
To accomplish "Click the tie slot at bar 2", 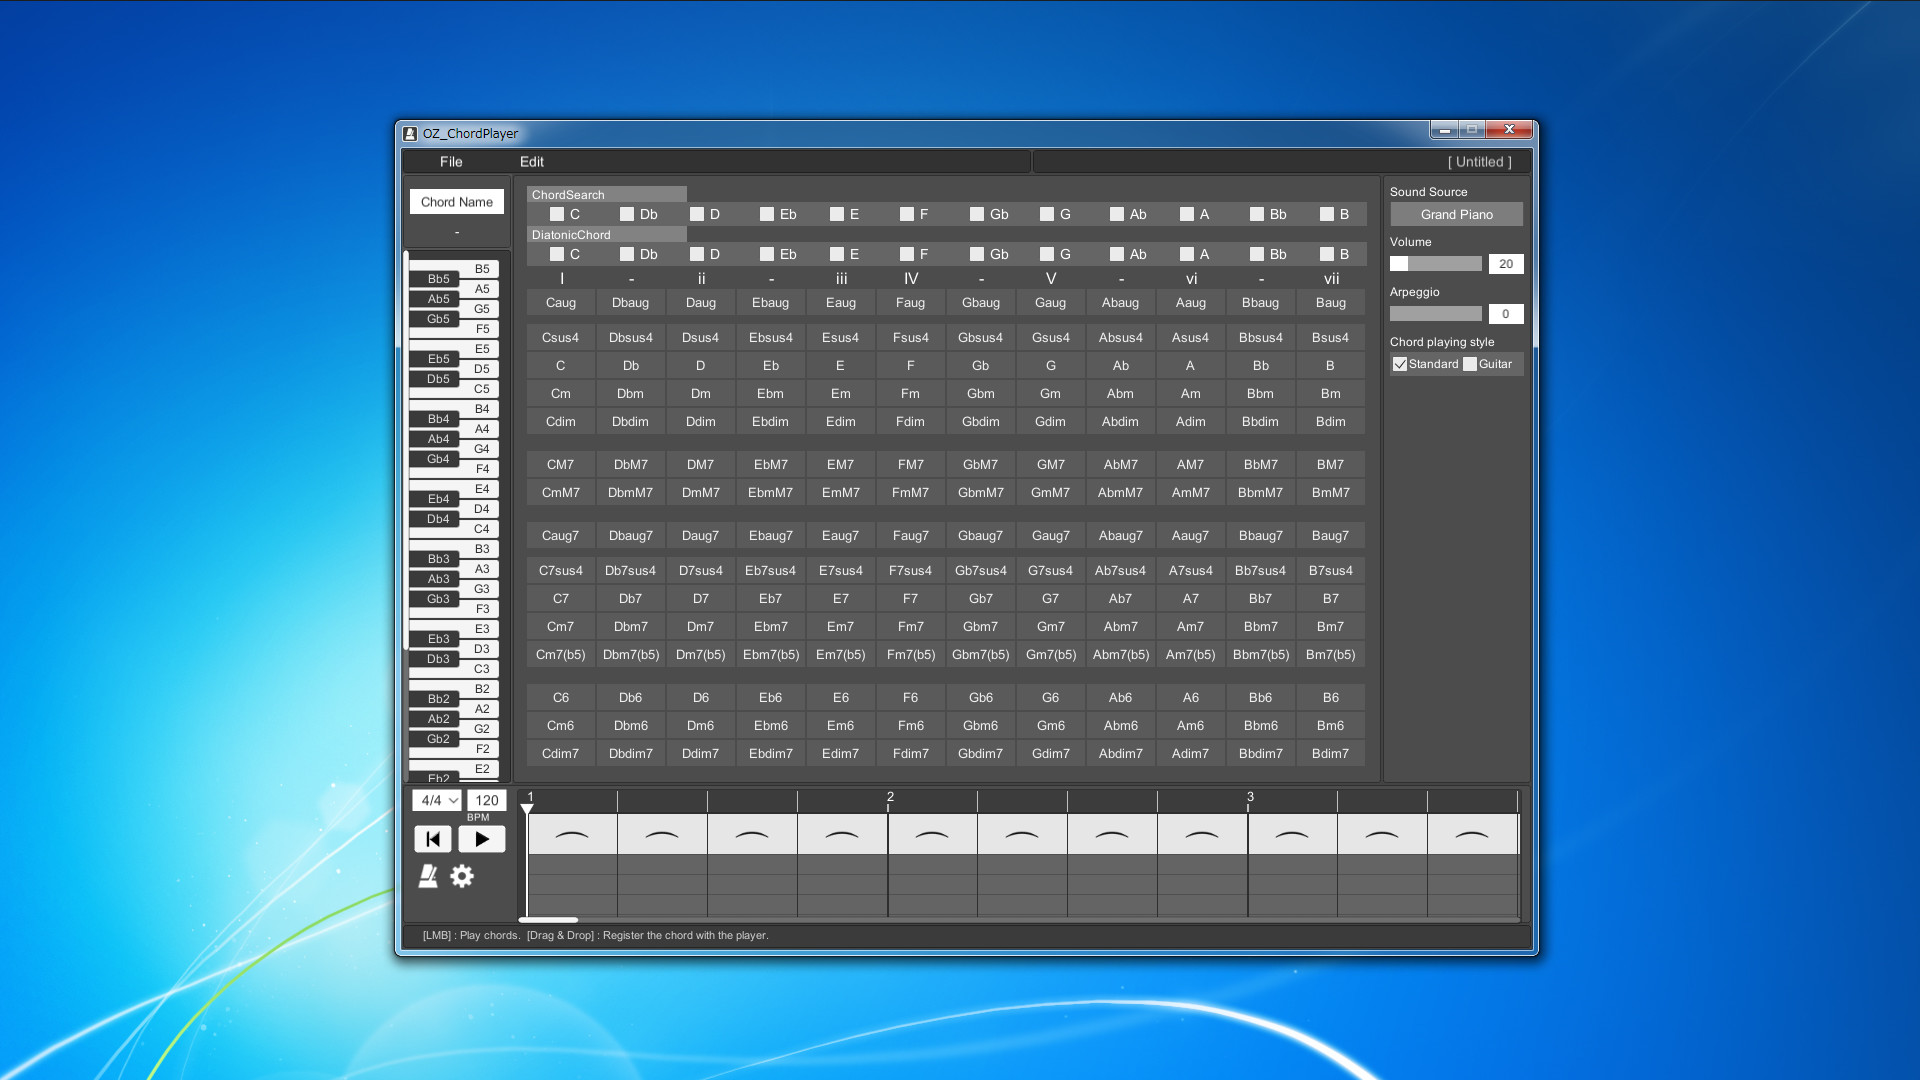I will point(932,834).
